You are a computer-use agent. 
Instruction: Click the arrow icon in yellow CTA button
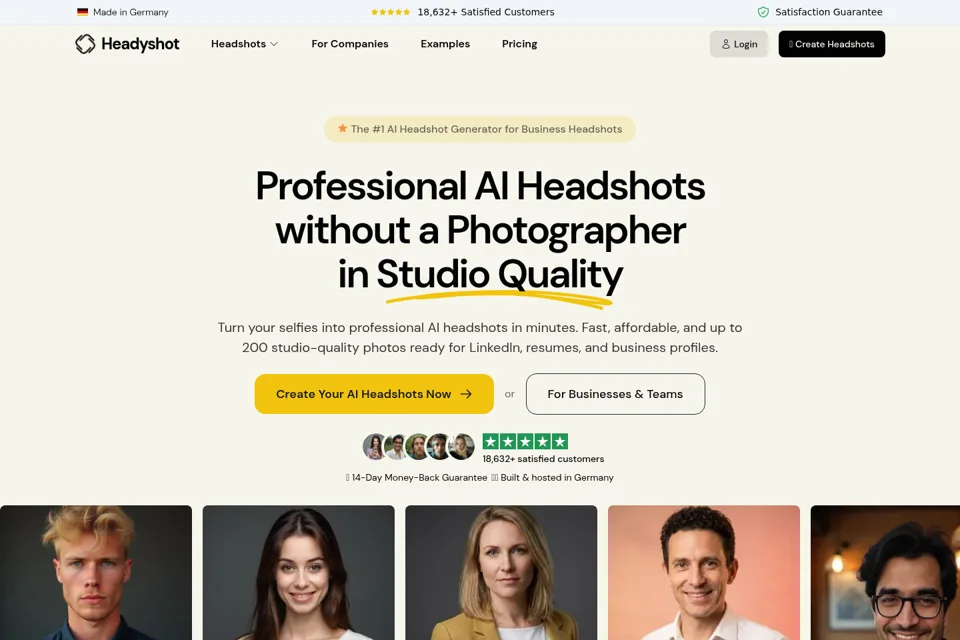pos(466,394)
